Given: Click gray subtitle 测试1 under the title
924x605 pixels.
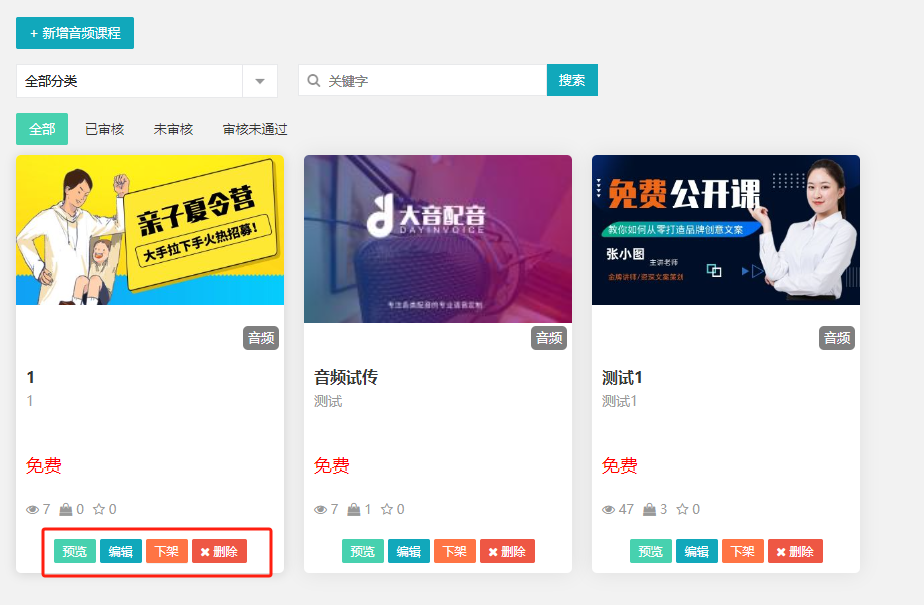Looking at the screenshot, I should point(619,401).
